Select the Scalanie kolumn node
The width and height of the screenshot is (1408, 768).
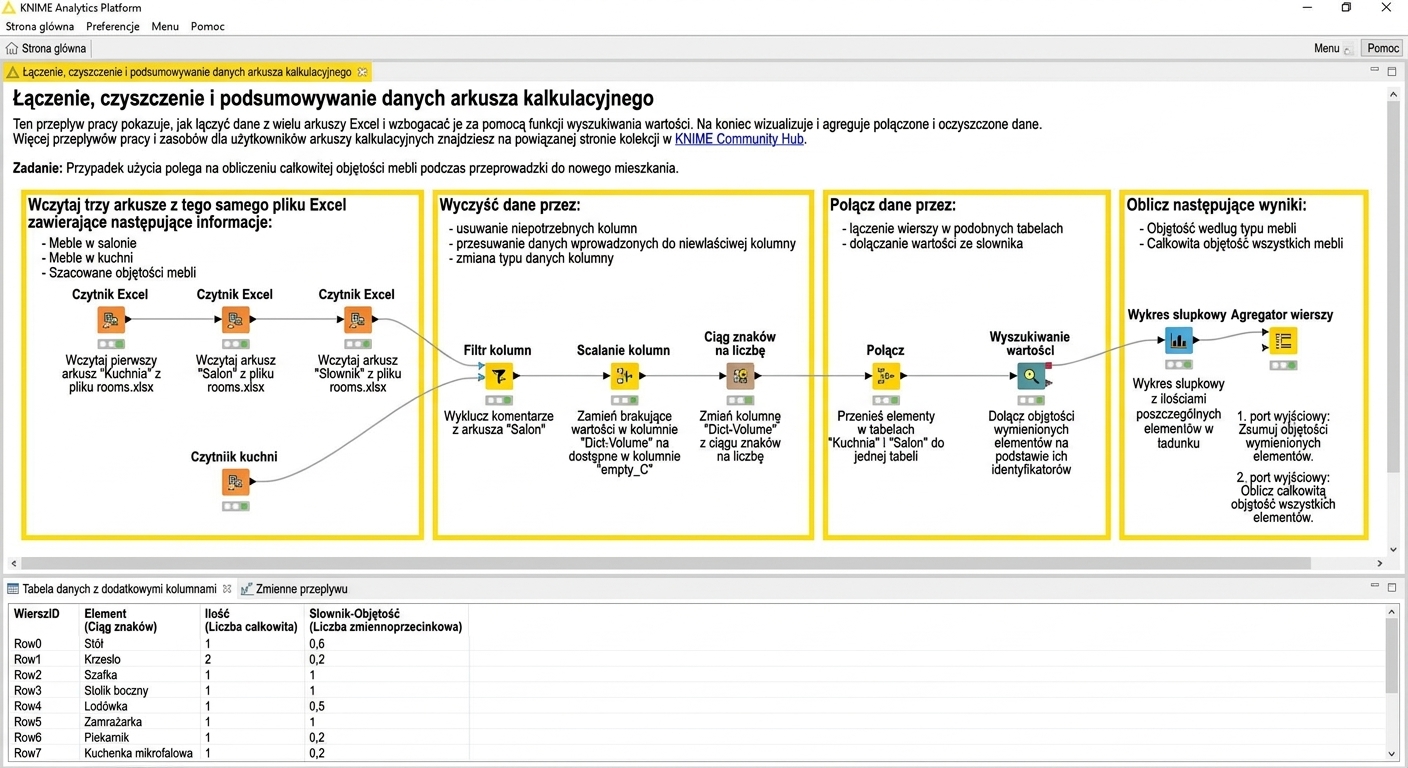pos(624,376)
